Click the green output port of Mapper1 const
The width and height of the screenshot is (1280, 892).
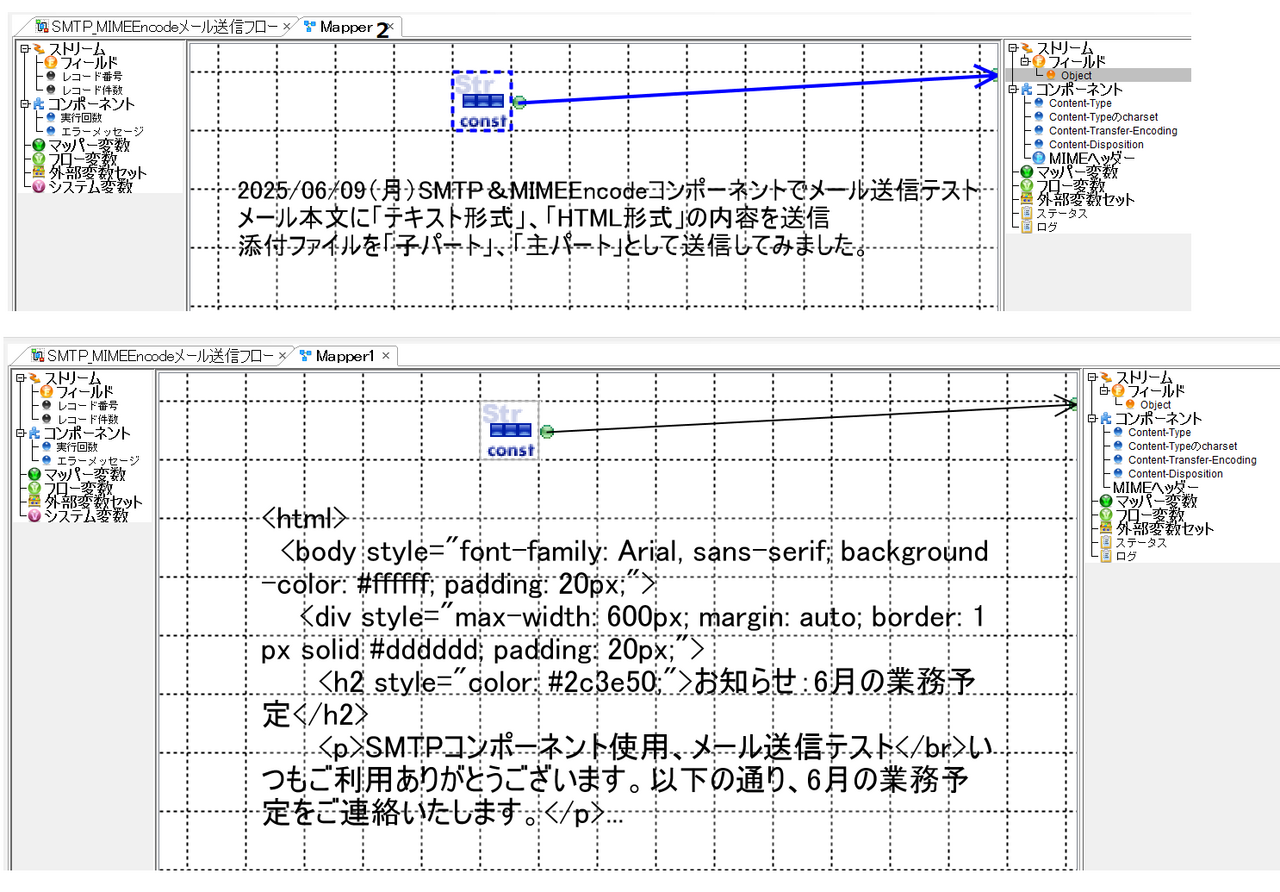(546, 432)
